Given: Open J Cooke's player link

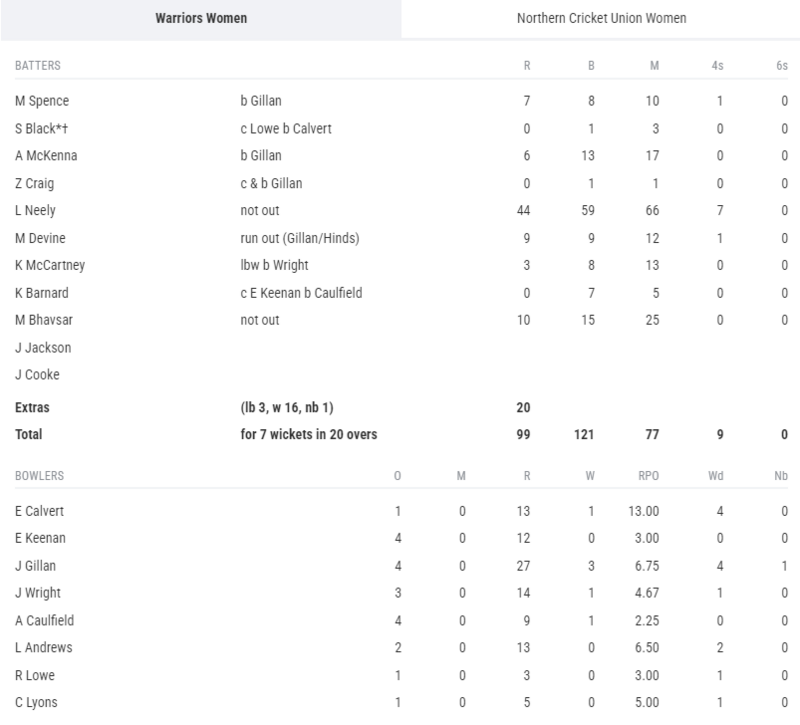Looking at the screenshot, I should point(37,376).
